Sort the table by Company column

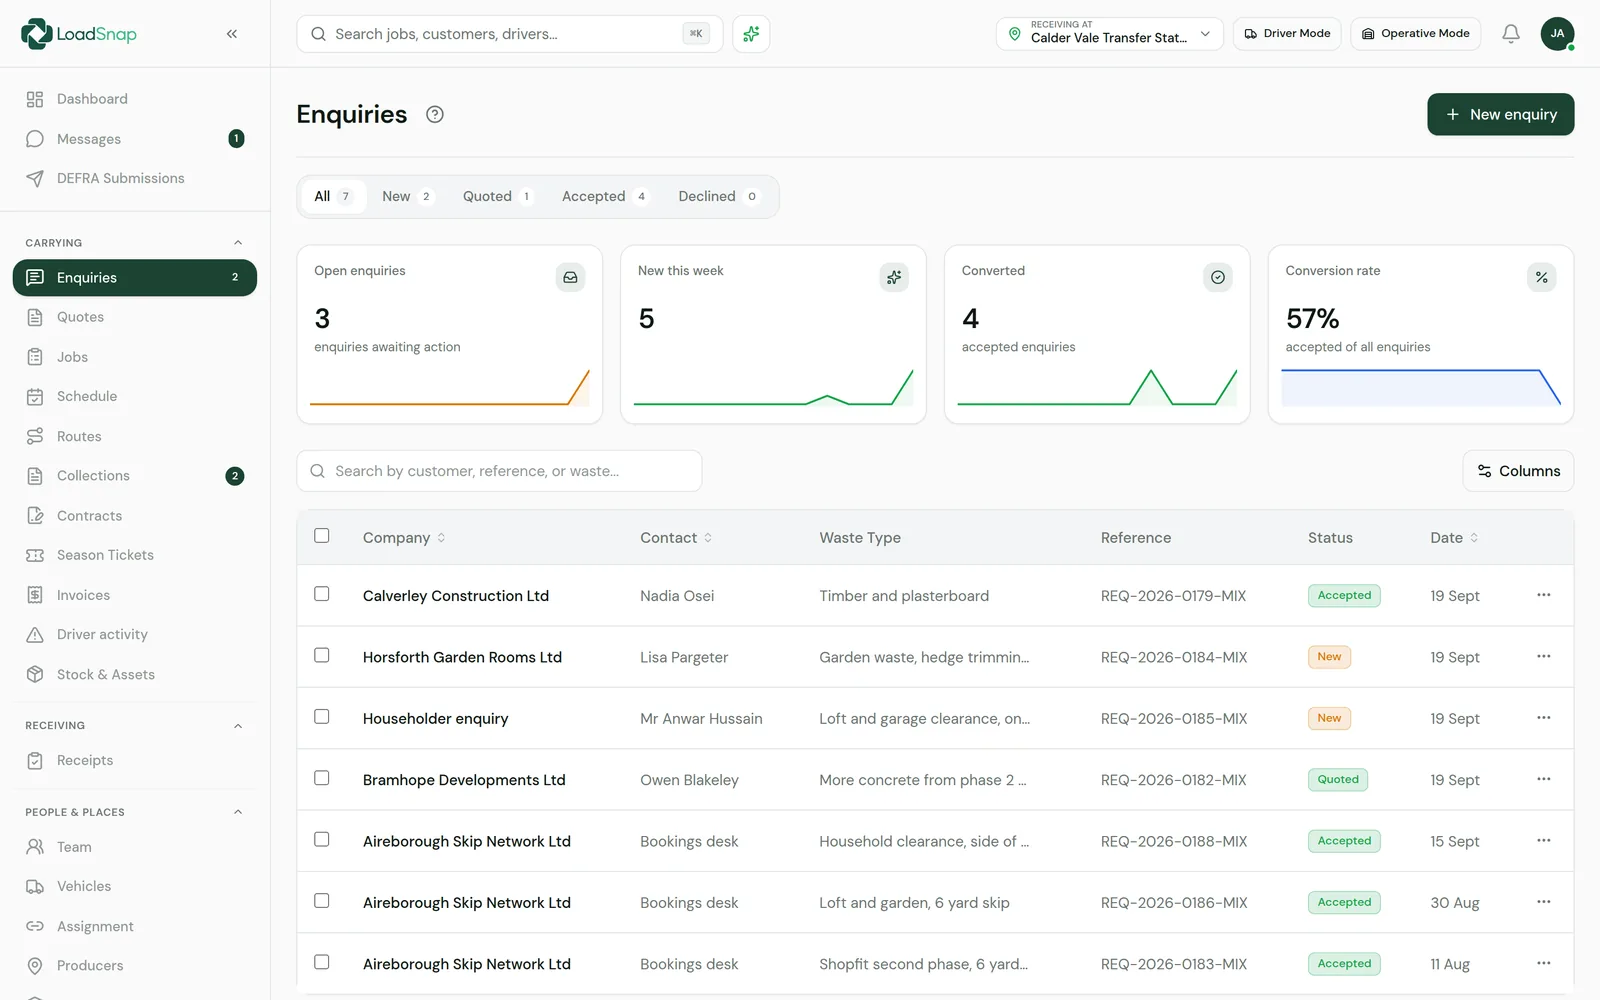(x=404, y=538)
